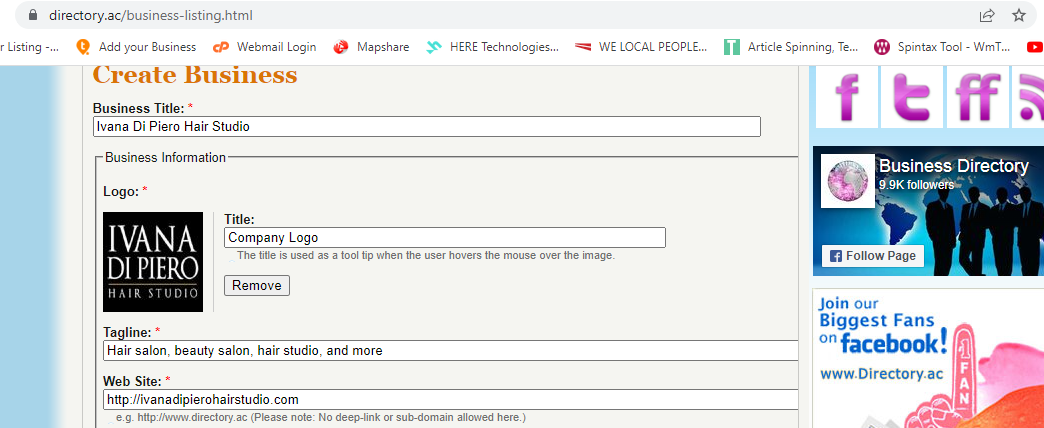This screenshot has height=428, width=1044.
Task: Click the Webmail Login cP favicon
Action: pyautogui.click(x=220, y=47)
